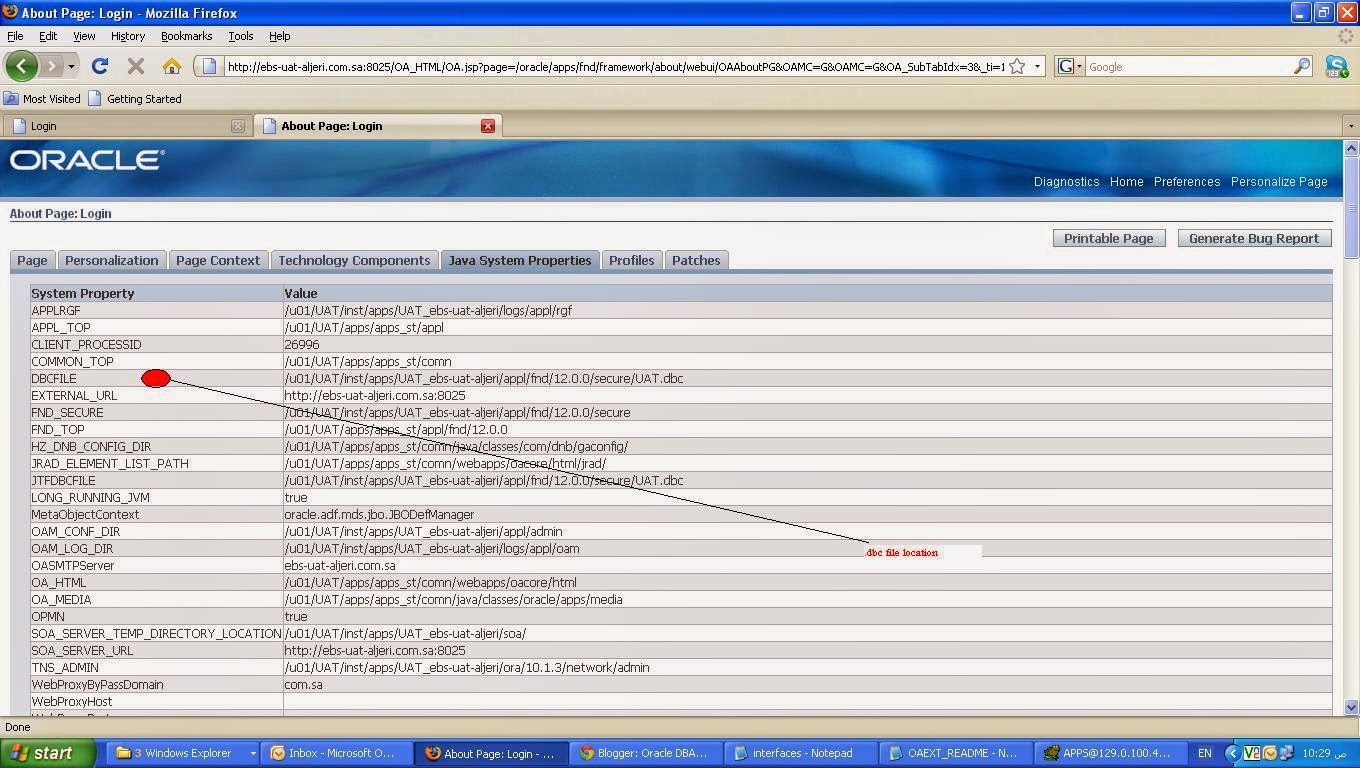Click the Stop loading icon
The image size is (1360, 768).
pyautogui.click(x=135, y=66)
